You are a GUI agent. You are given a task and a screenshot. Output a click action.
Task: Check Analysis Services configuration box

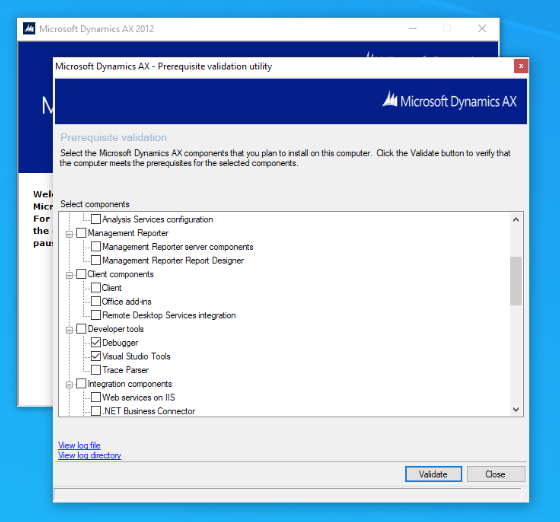96,219
